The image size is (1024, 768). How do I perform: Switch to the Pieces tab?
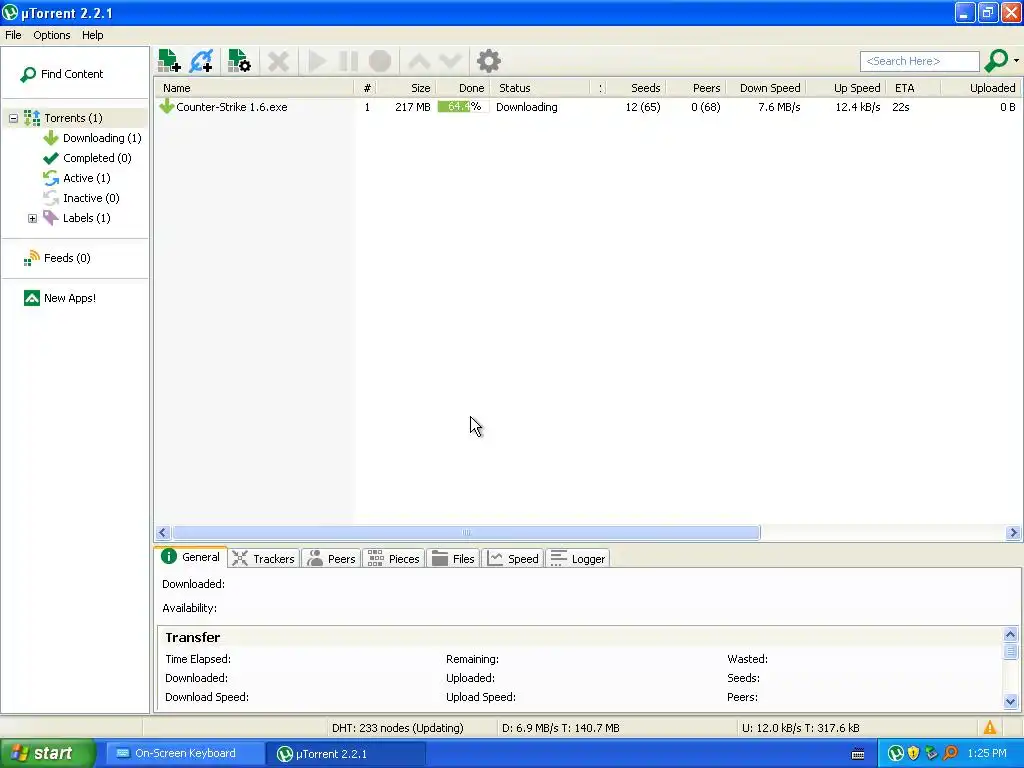coord(394,559)
